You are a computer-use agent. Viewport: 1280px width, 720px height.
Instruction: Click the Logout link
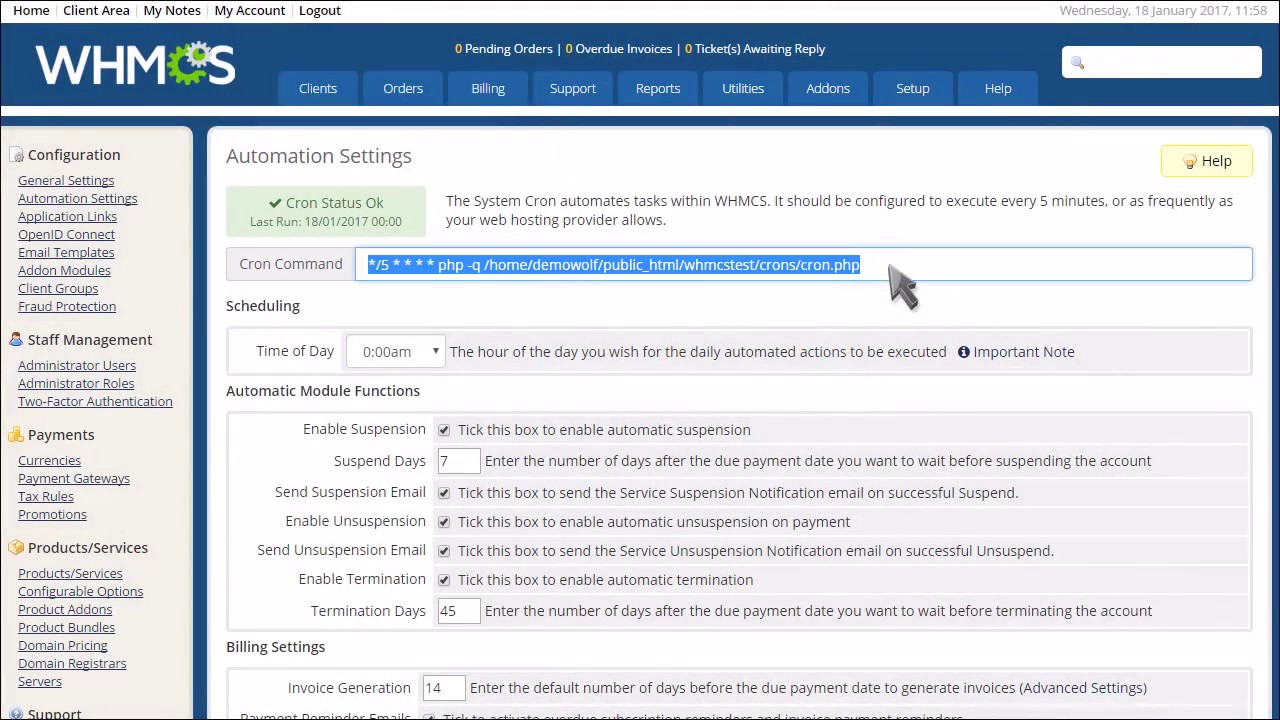pyautogui.click(x=320, y=10)
